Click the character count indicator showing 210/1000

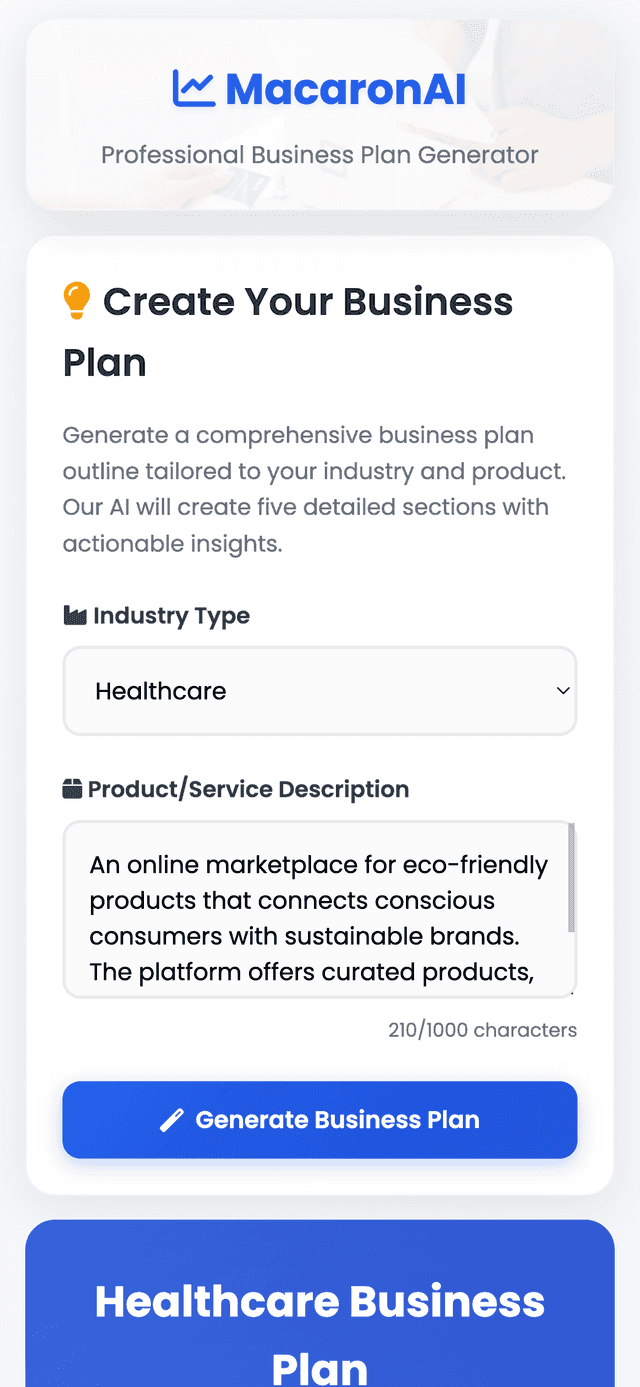482,1030
